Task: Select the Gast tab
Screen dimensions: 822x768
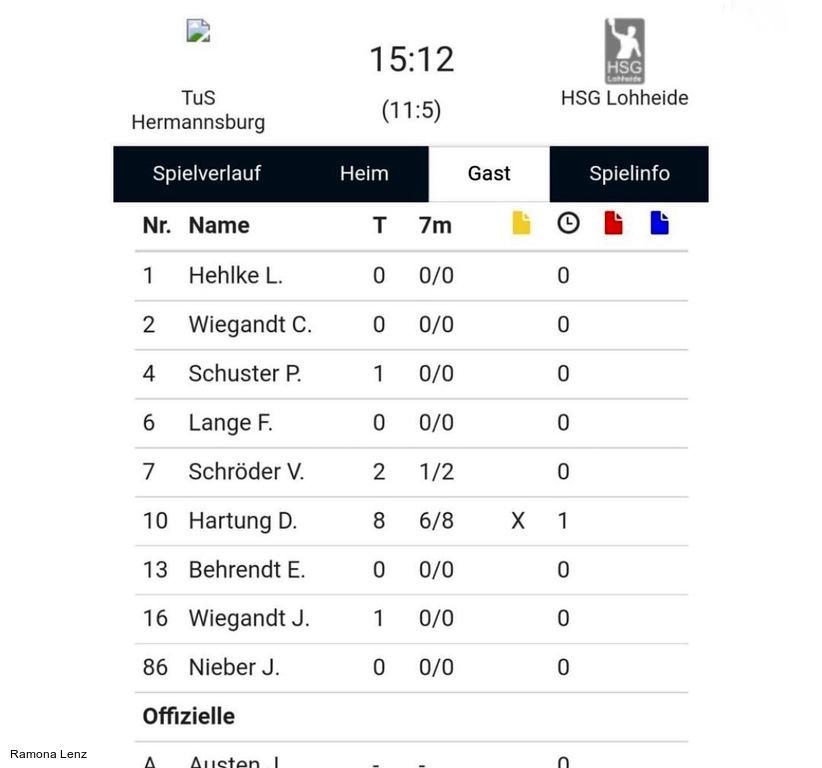Action: [x=489, y=174]
